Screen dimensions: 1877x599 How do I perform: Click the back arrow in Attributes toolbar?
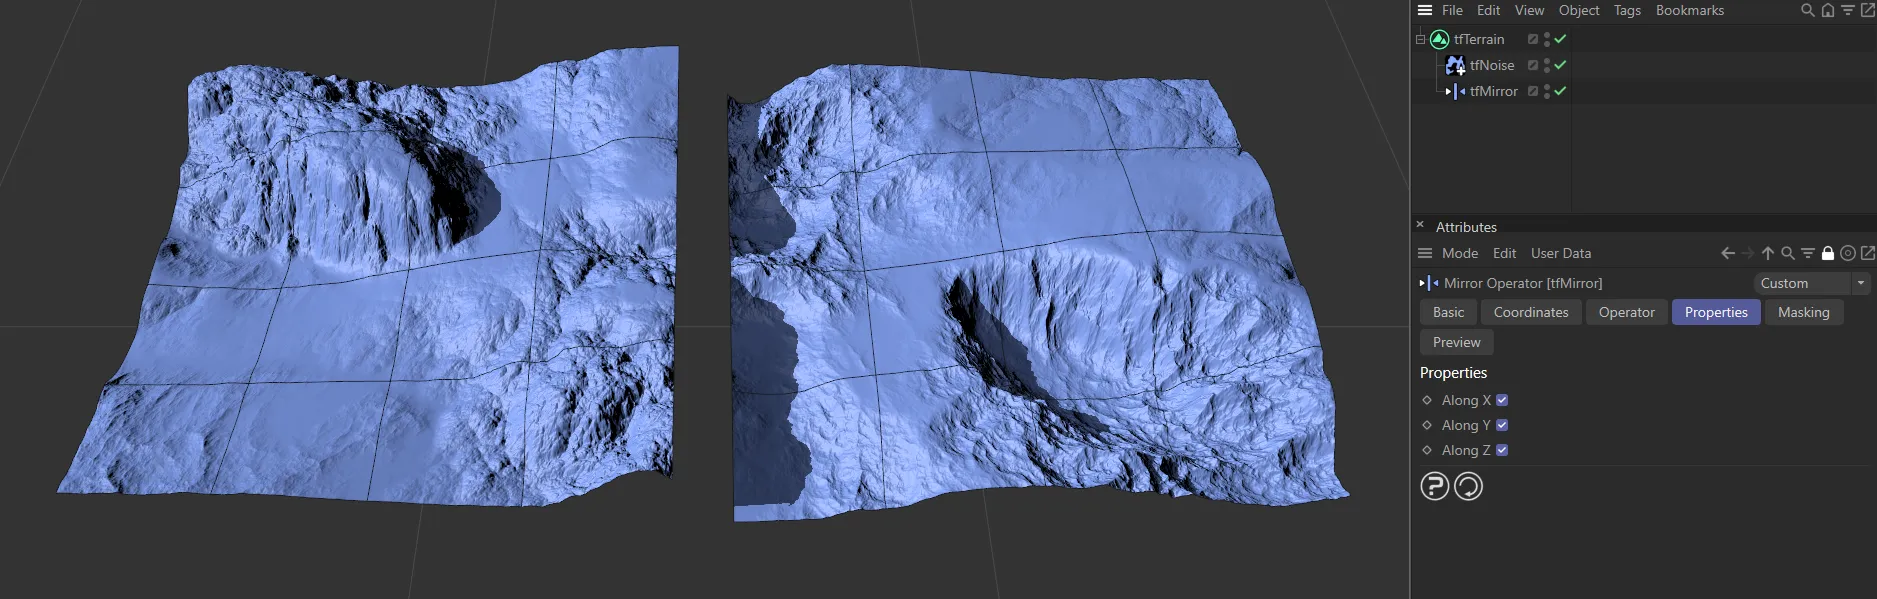tap(1727, 254)
